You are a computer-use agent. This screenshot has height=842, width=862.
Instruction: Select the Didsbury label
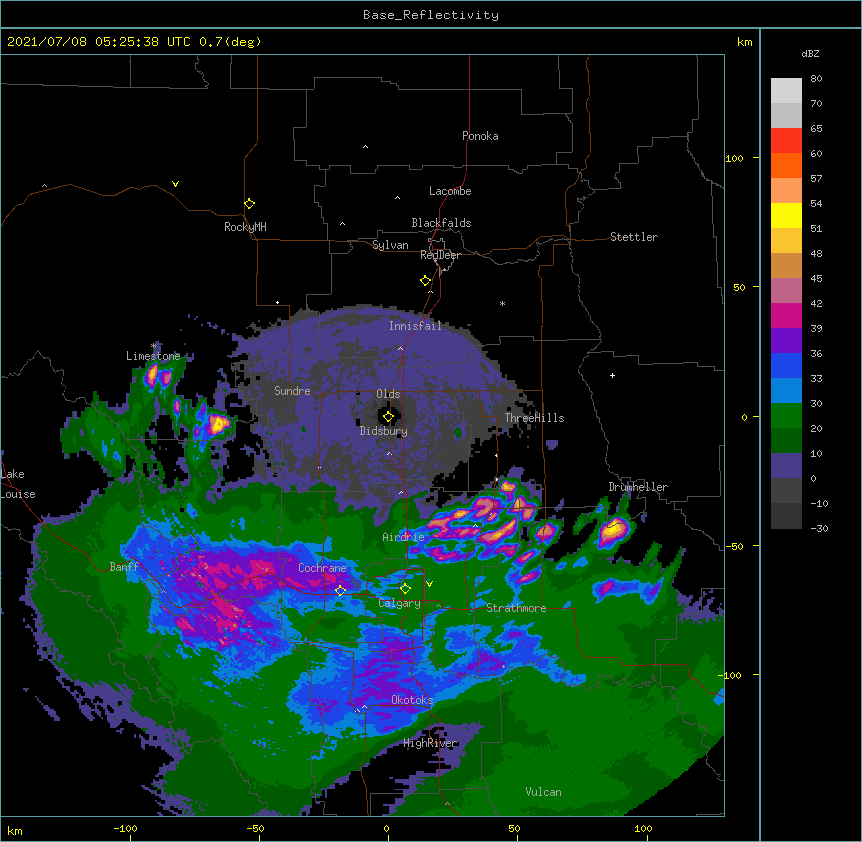pyautogui.click(x=383, y=431)
